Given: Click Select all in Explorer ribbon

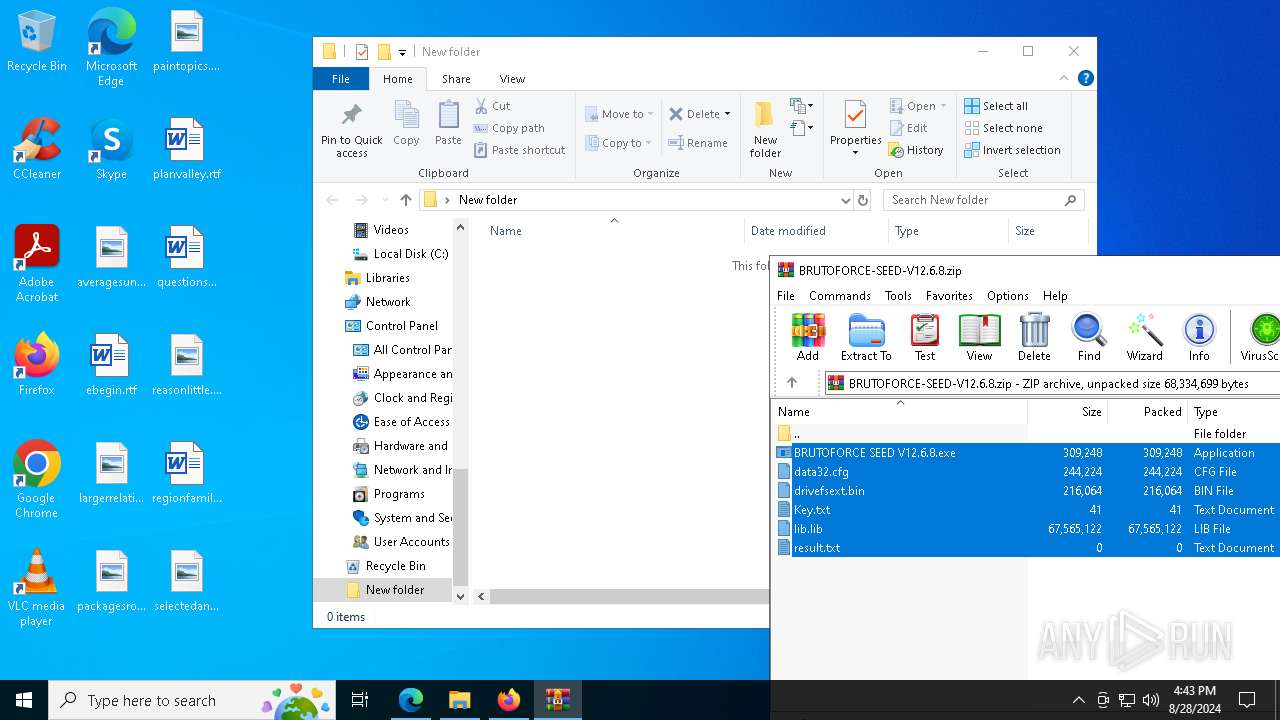Looking at the screenshot, I should point(995,106).
